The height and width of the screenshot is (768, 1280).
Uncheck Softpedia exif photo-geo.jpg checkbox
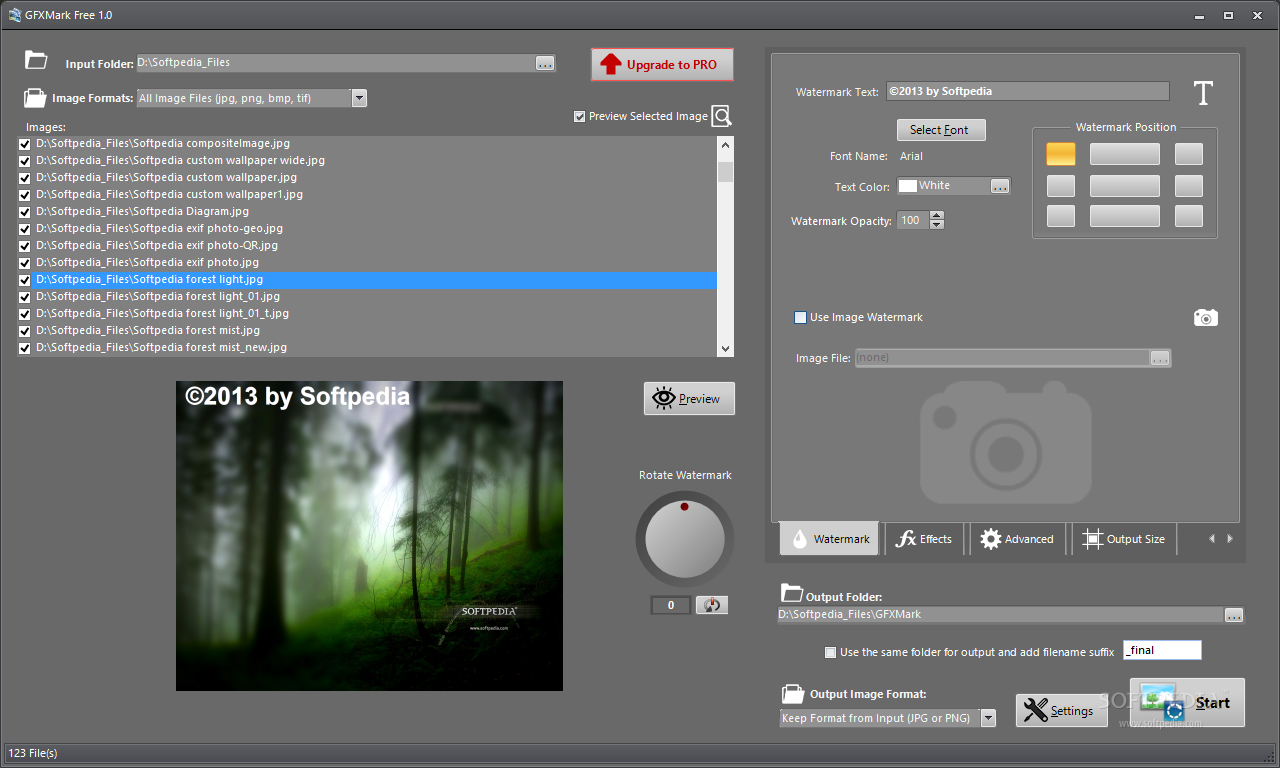pyautogui.click(x=25, y=229)
